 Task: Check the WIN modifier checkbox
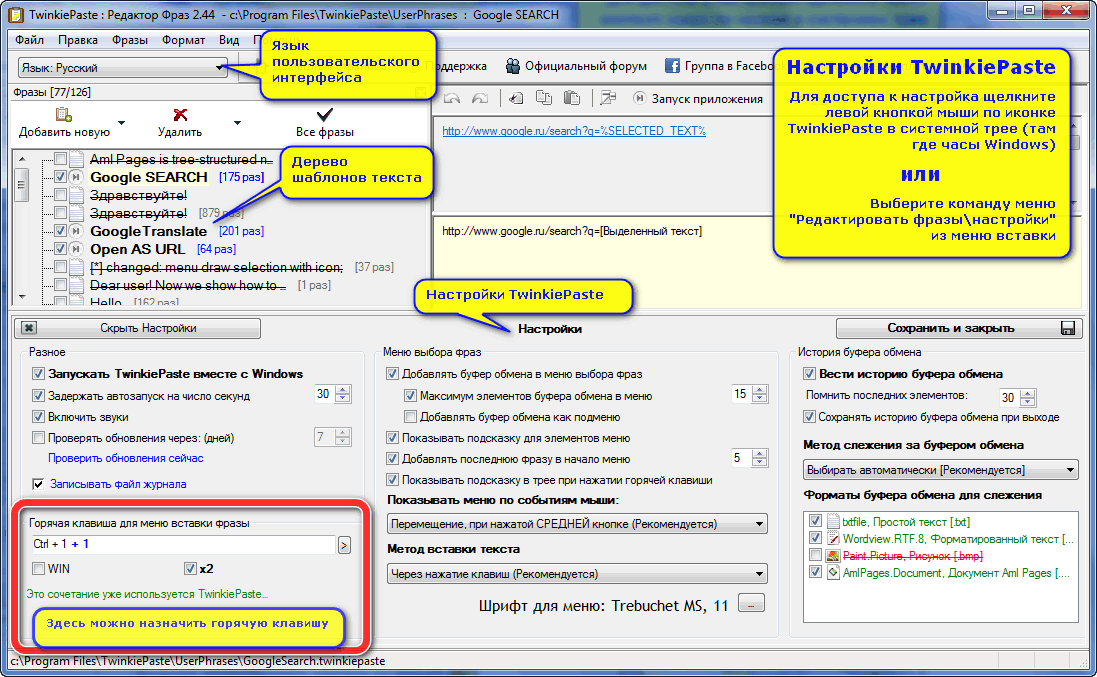38,569
